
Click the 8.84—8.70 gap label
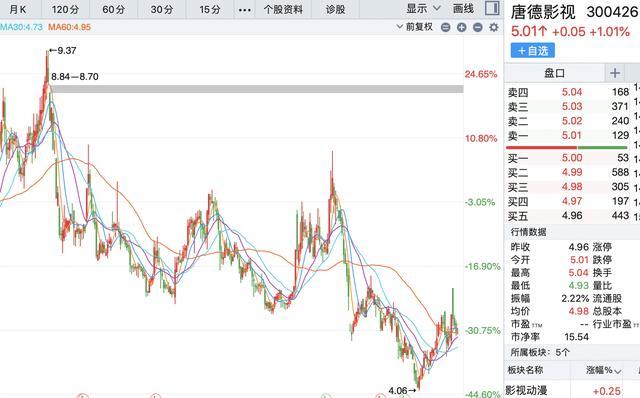point(75,76)
